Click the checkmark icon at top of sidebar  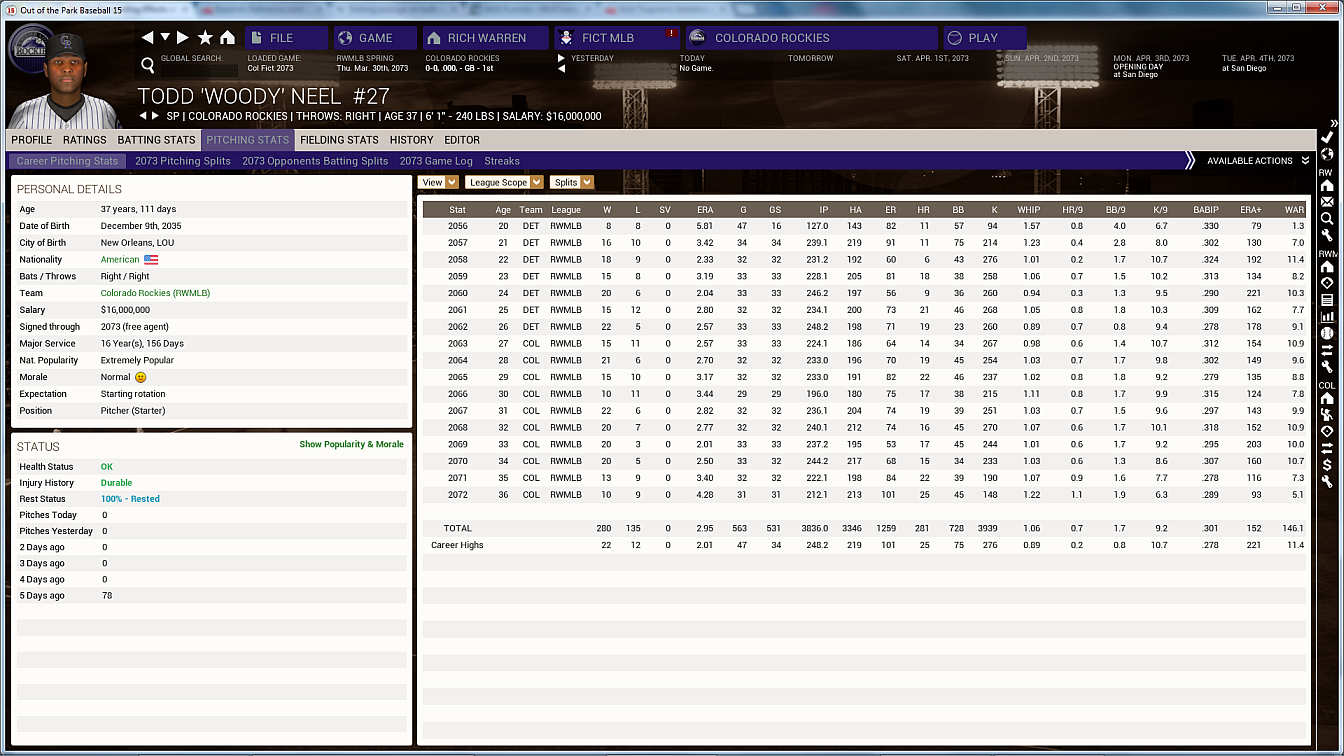point(1327,137)
